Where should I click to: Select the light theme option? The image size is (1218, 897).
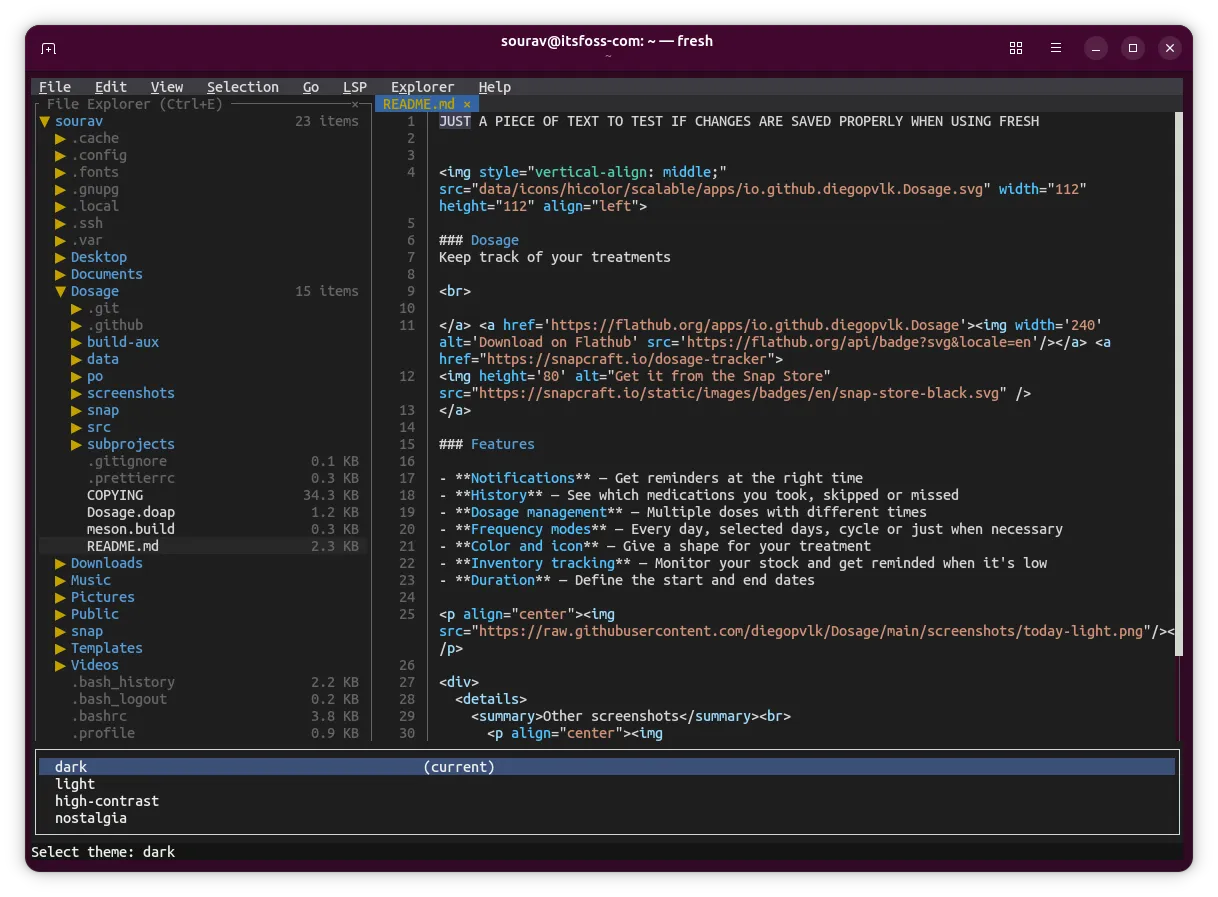75,784
